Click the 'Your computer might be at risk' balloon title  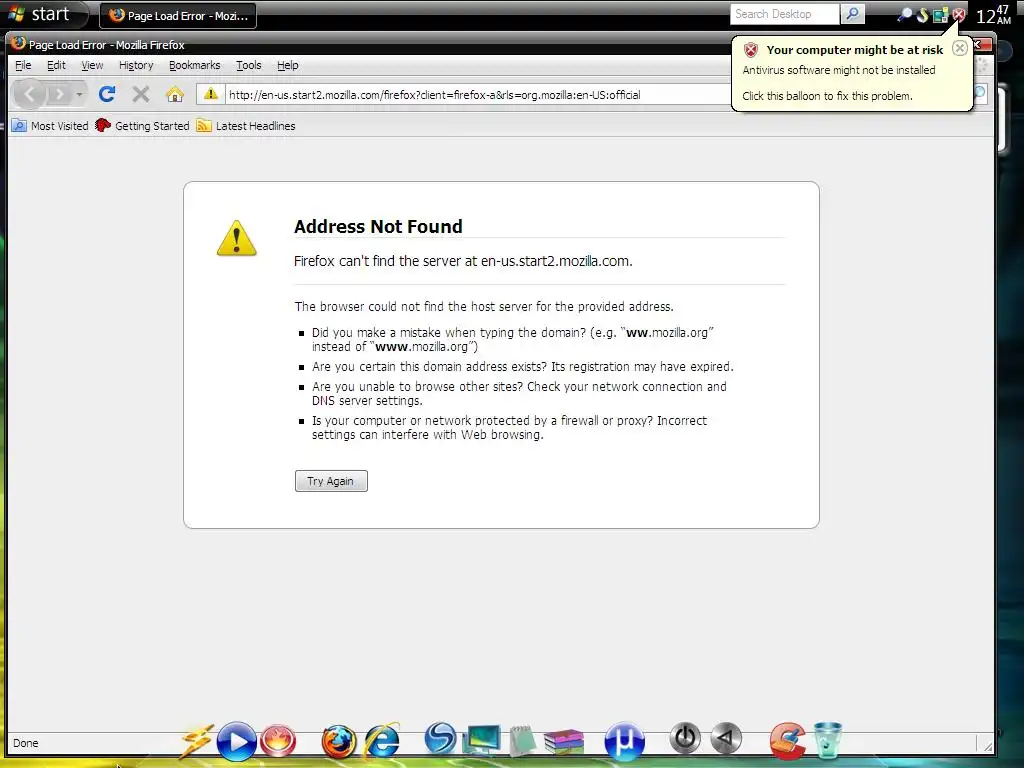pos(855,50)
